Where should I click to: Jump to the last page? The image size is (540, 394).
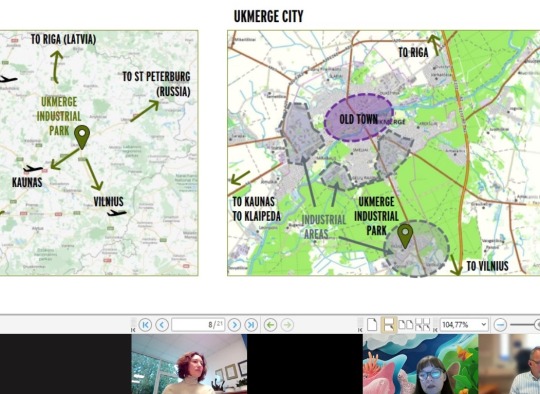251,325
